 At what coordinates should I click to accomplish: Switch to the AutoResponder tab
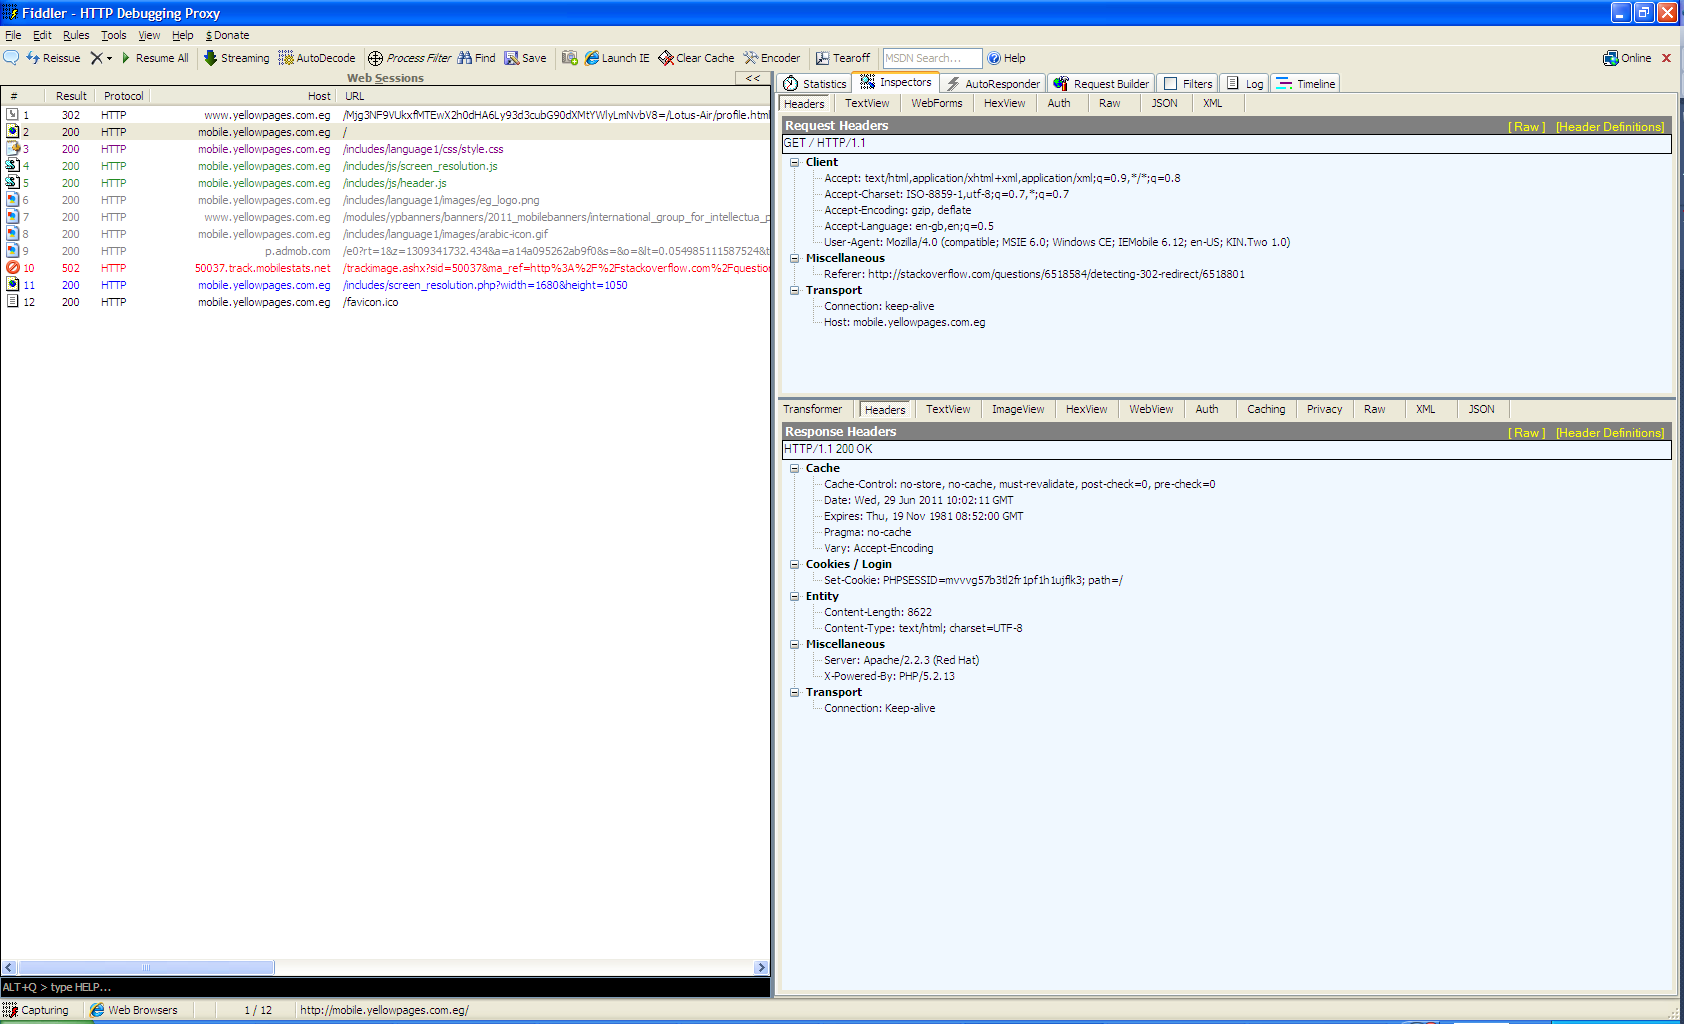993,84
